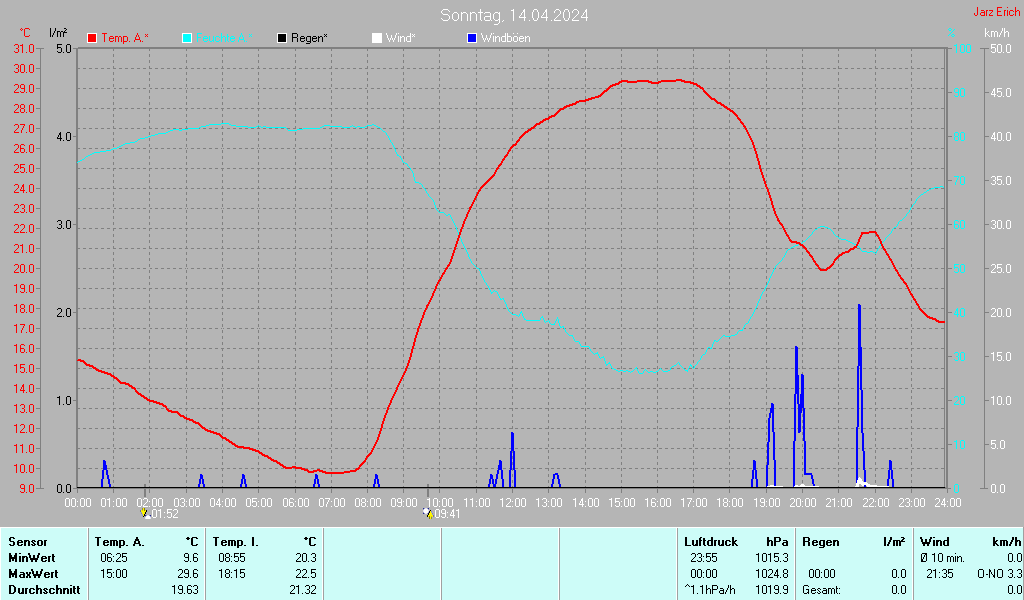This screenshot has height=600, width=1024.
Task: Click the '09:41' moon time label
Action: (x=447, y=514)
